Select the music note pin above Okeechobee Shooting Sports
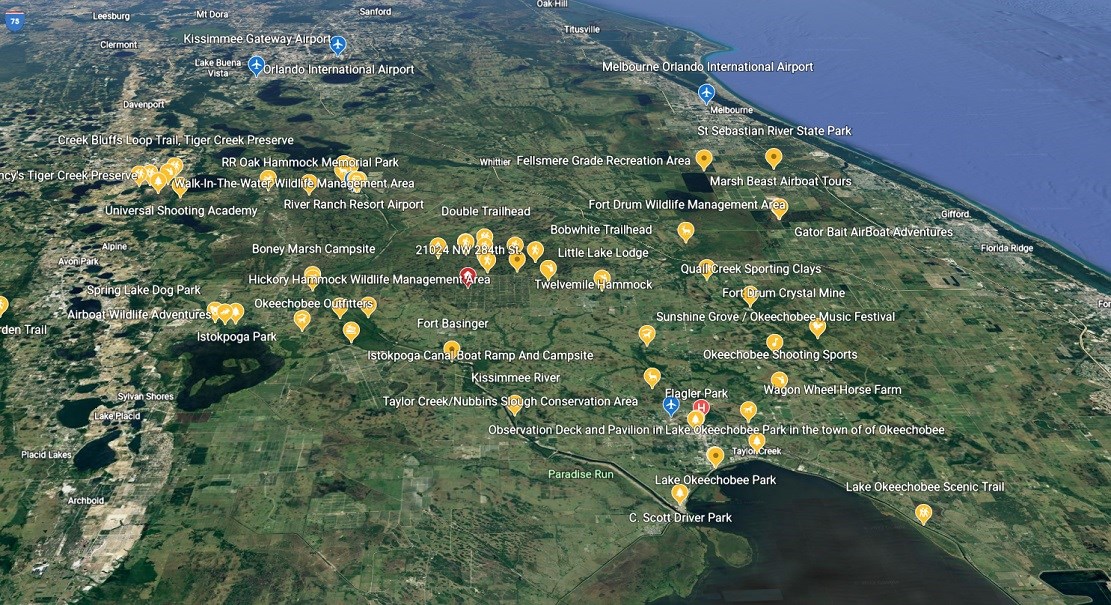 pyautogui.click(x=774, y=344)
